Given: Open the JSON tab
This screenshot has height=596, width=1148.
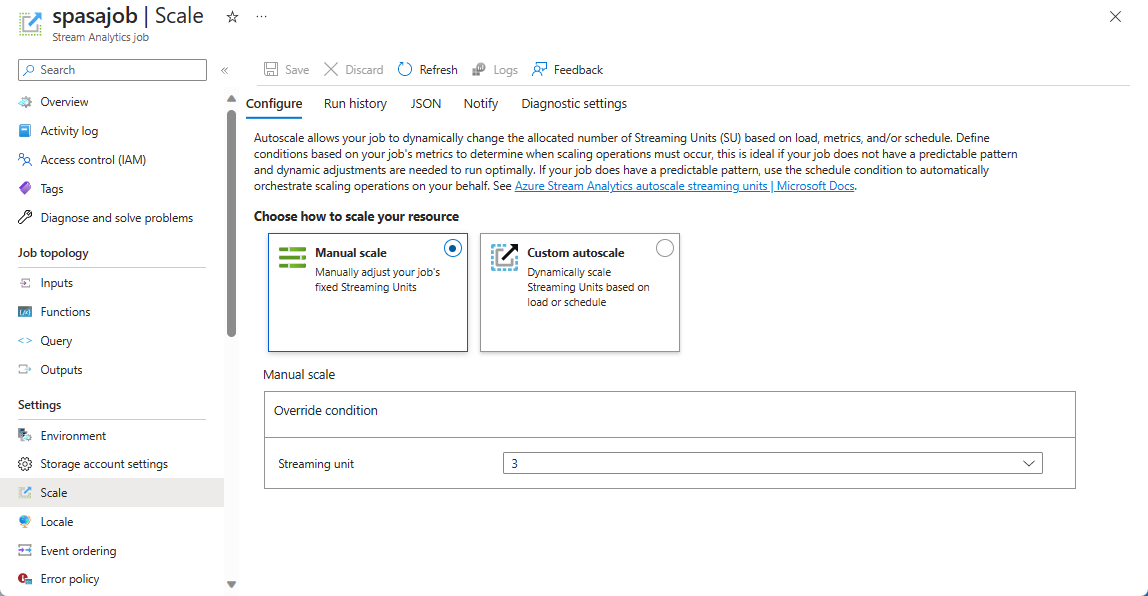Looking at the screenshot, I should (x=425, y=104).
